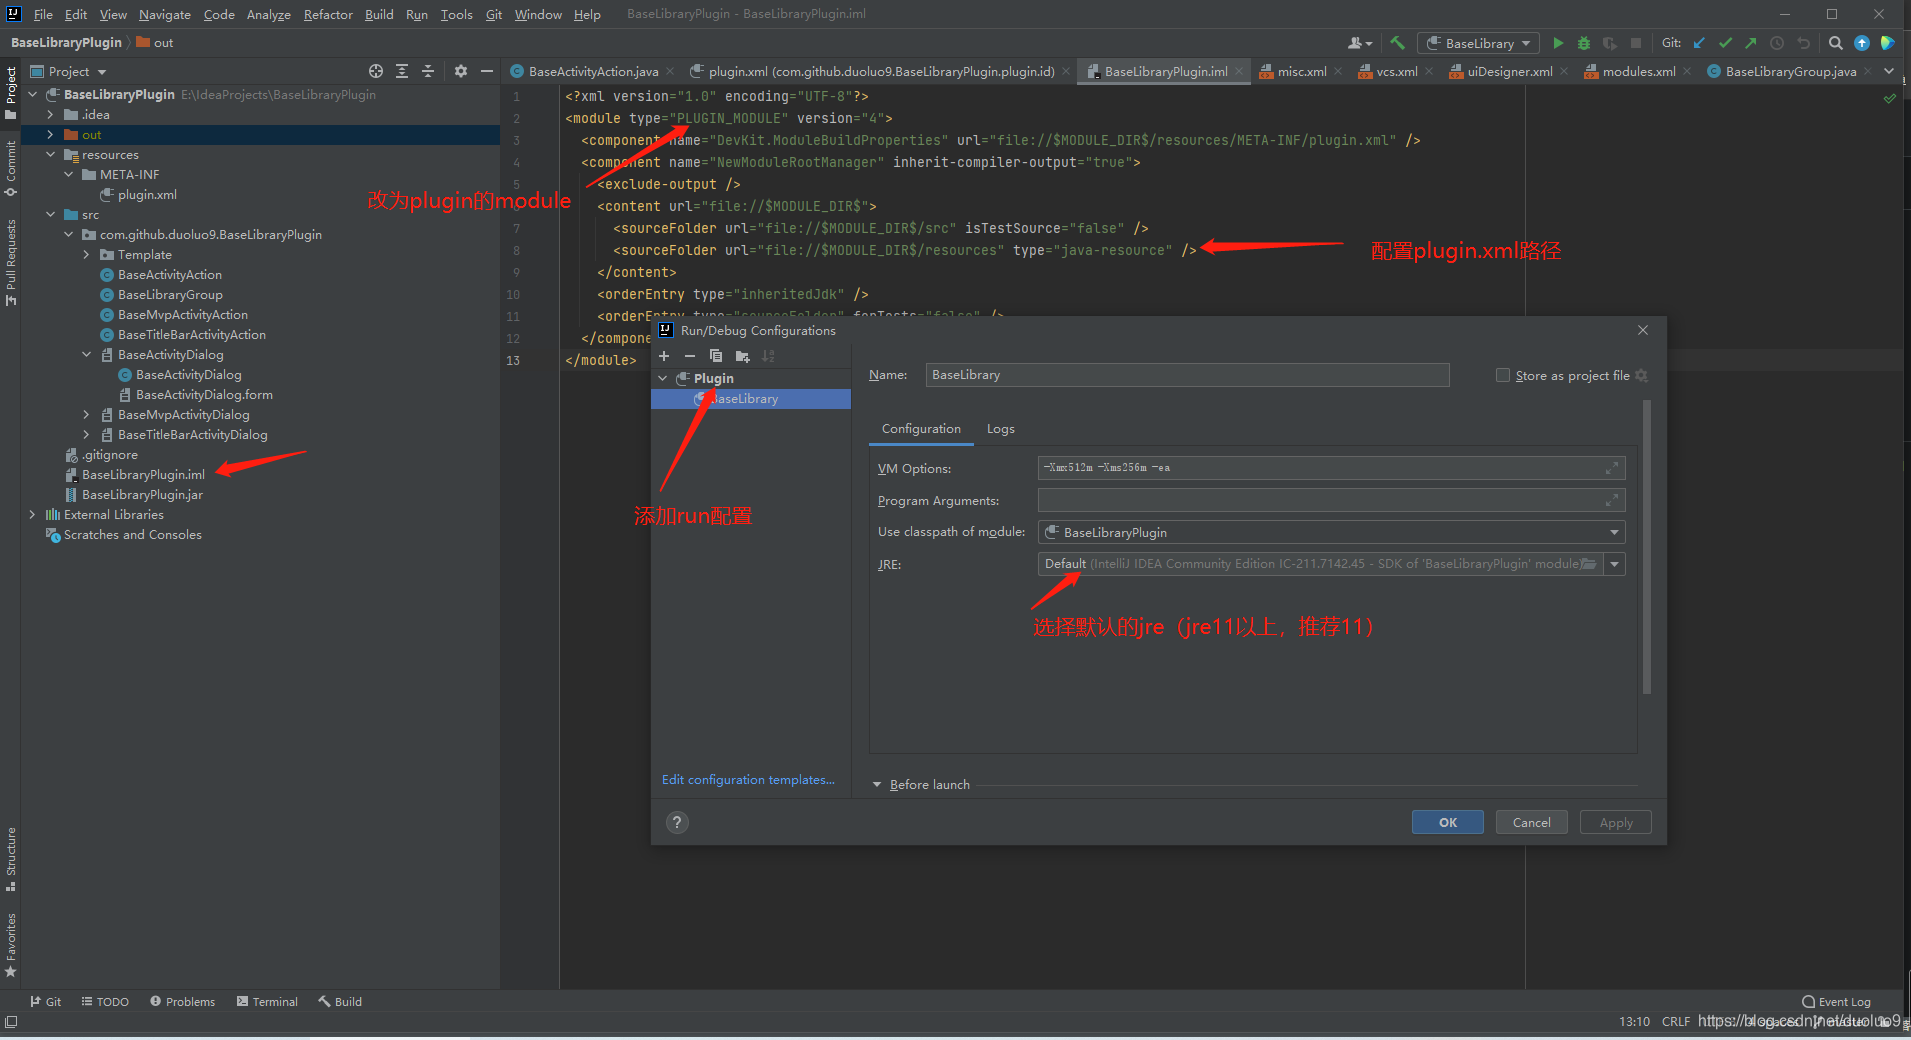The height and width of the screenshot is (1040, 1911).
Task: Open the Navigate menu
Action: (x=165, y=14)
